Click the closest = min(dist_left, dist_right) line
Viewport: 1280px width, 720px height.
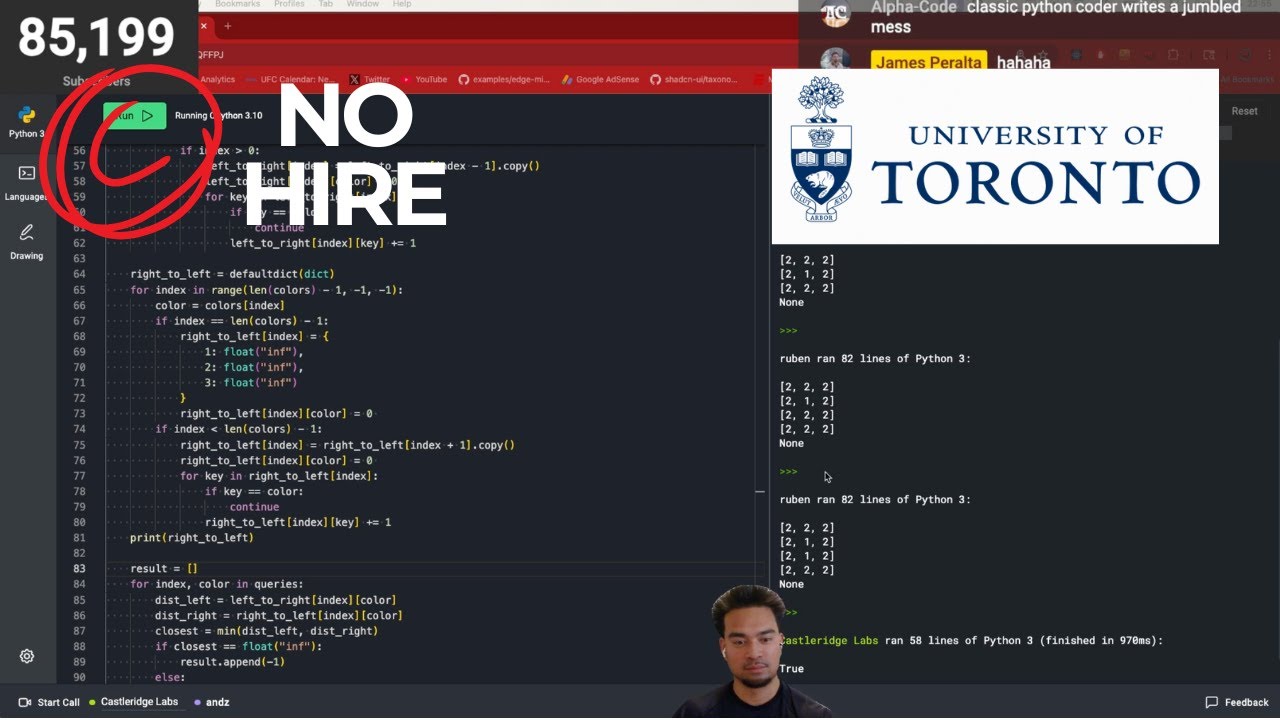coord(267,631)
